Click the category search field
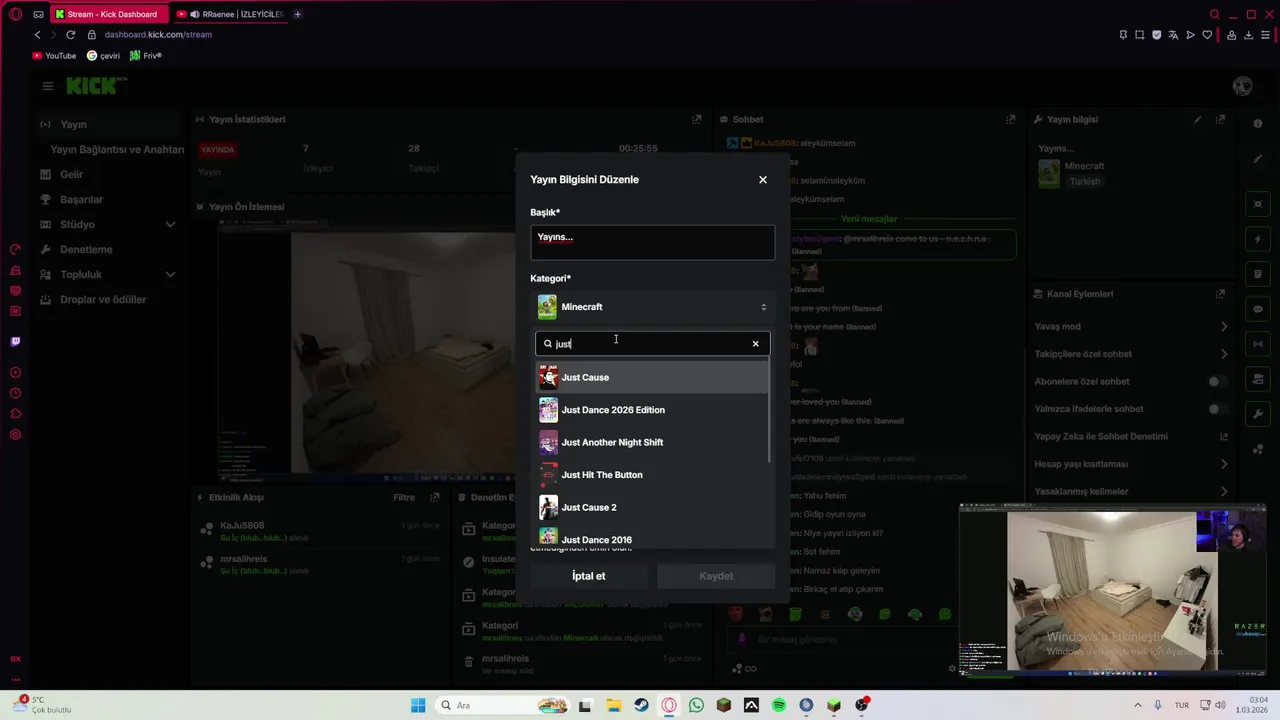 click(652, 344)
